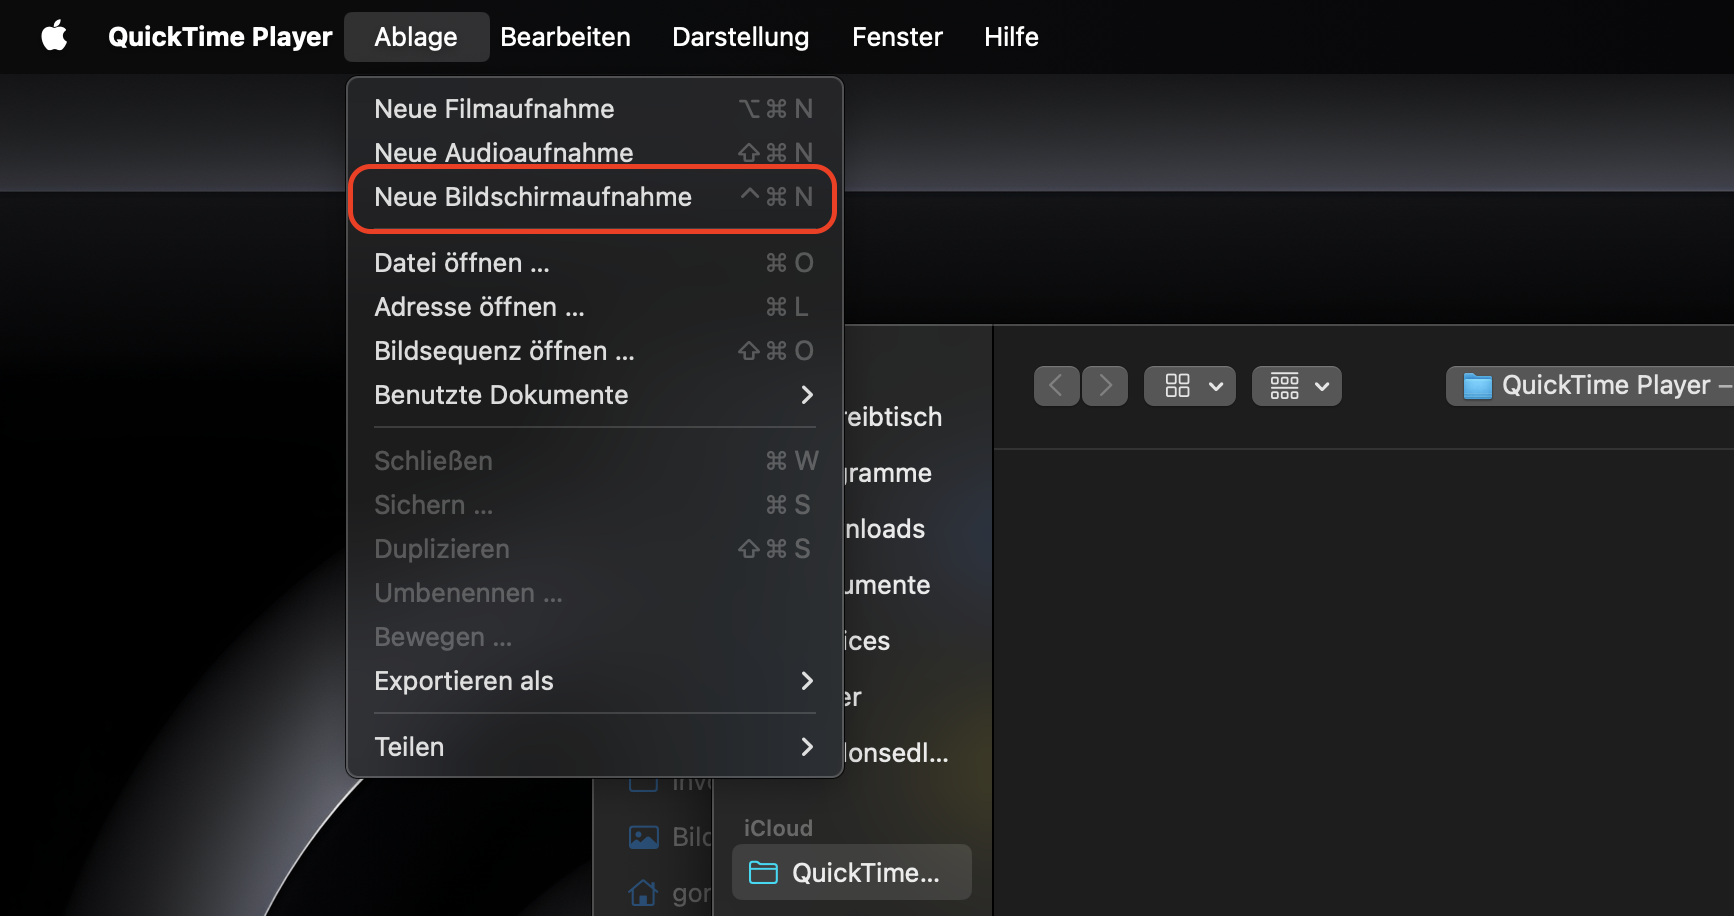
Task: Expand the Exportieren als submenu
Action: pos(594,681)
